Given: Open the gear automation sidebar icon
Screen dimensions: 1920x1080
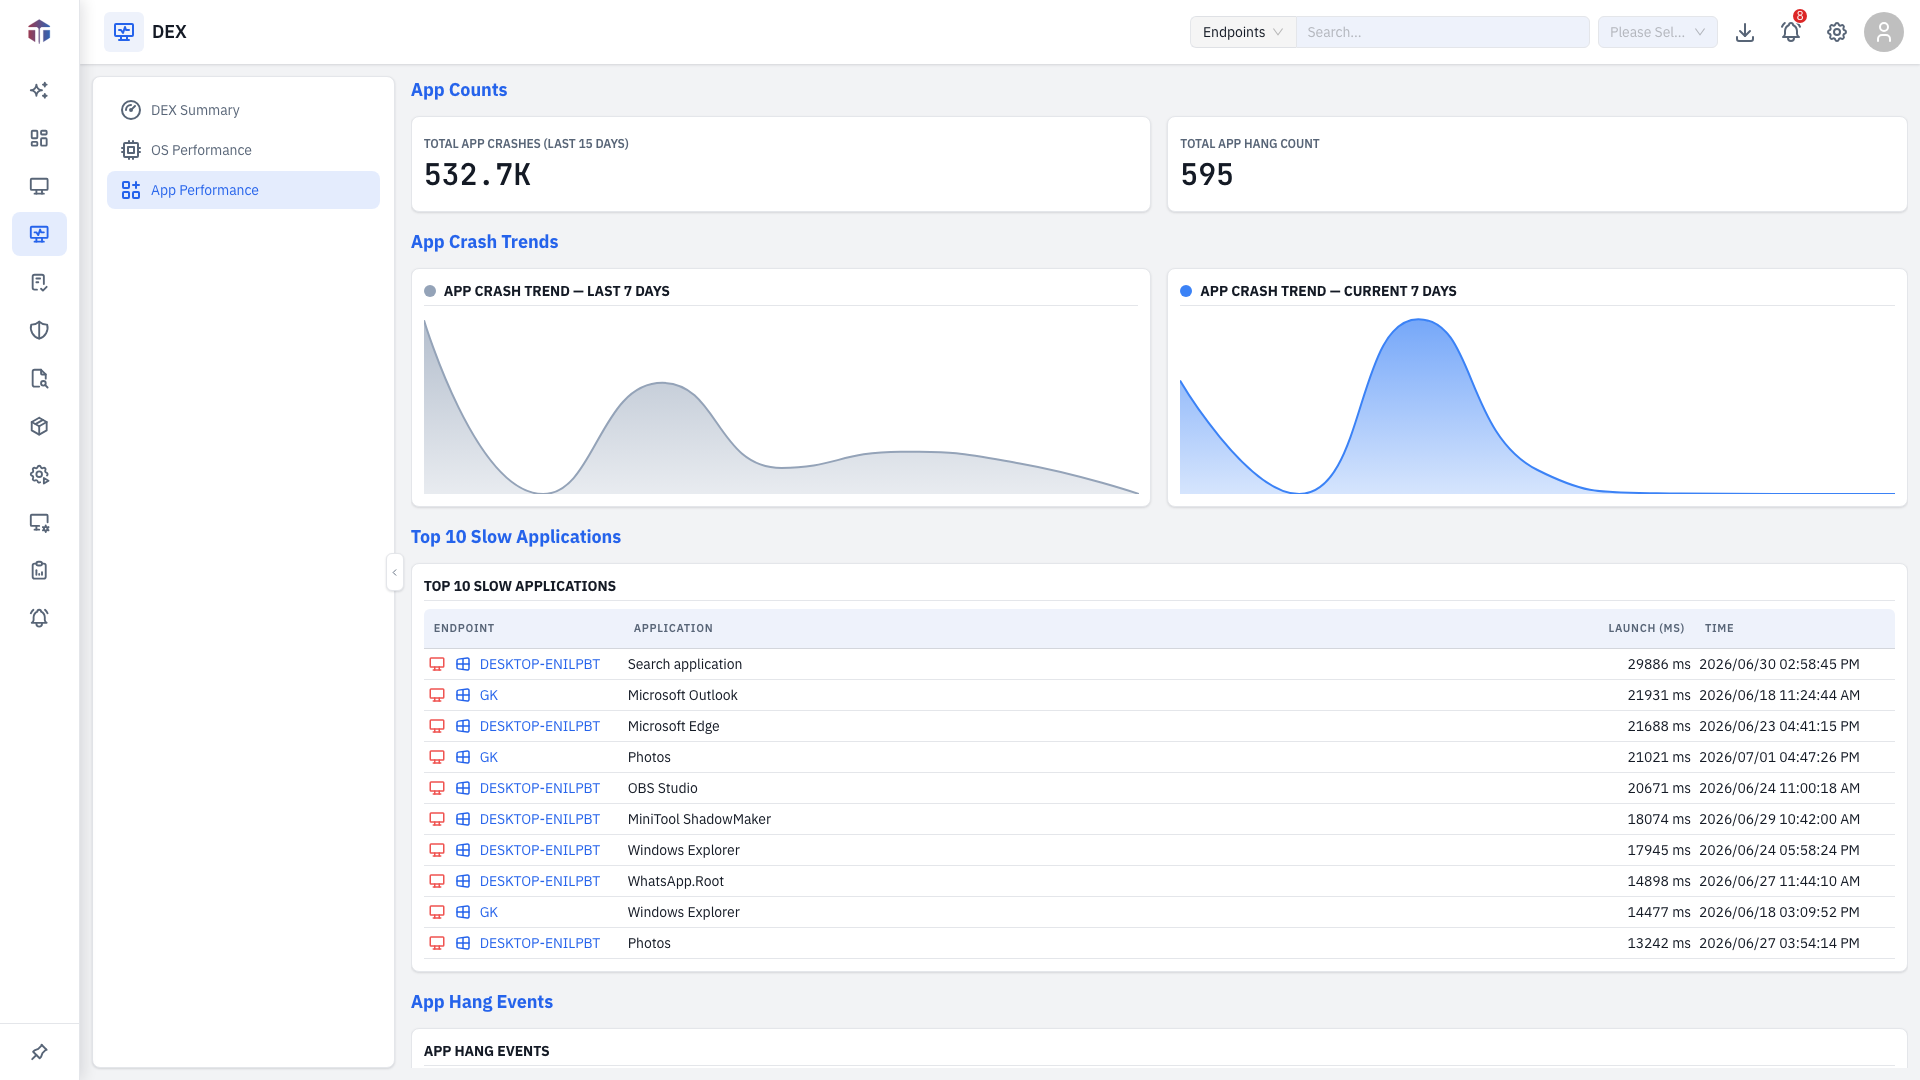Looking at the screenshot, I should (39, 474).
